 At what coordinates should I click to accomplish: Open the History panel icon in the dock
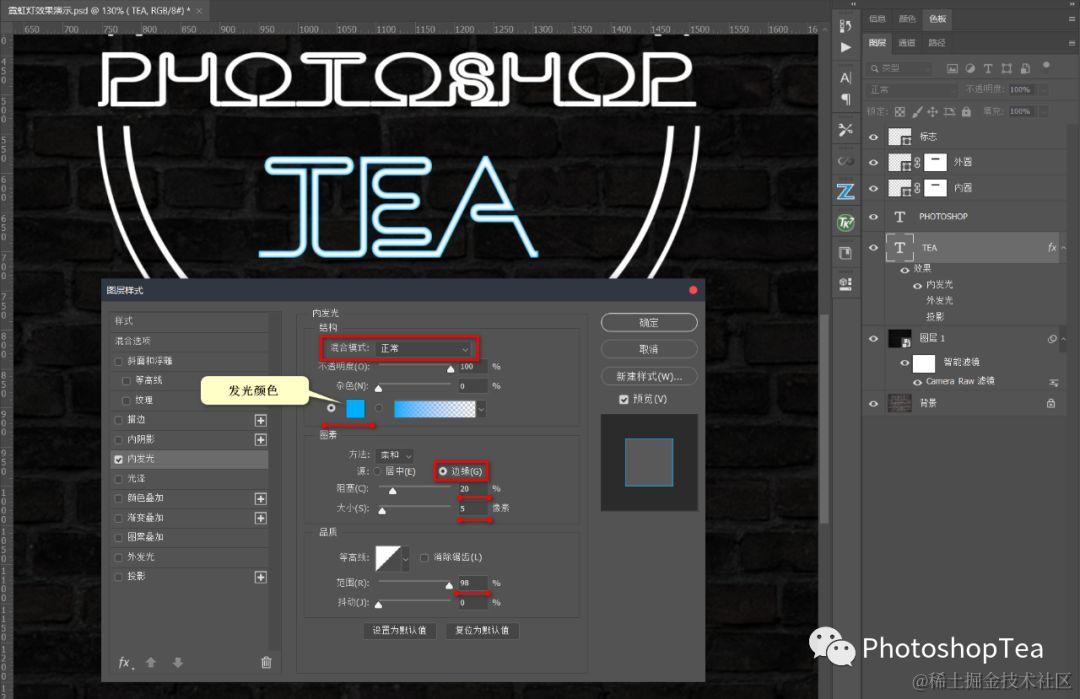pyautogui.click(x=846, y=26)
